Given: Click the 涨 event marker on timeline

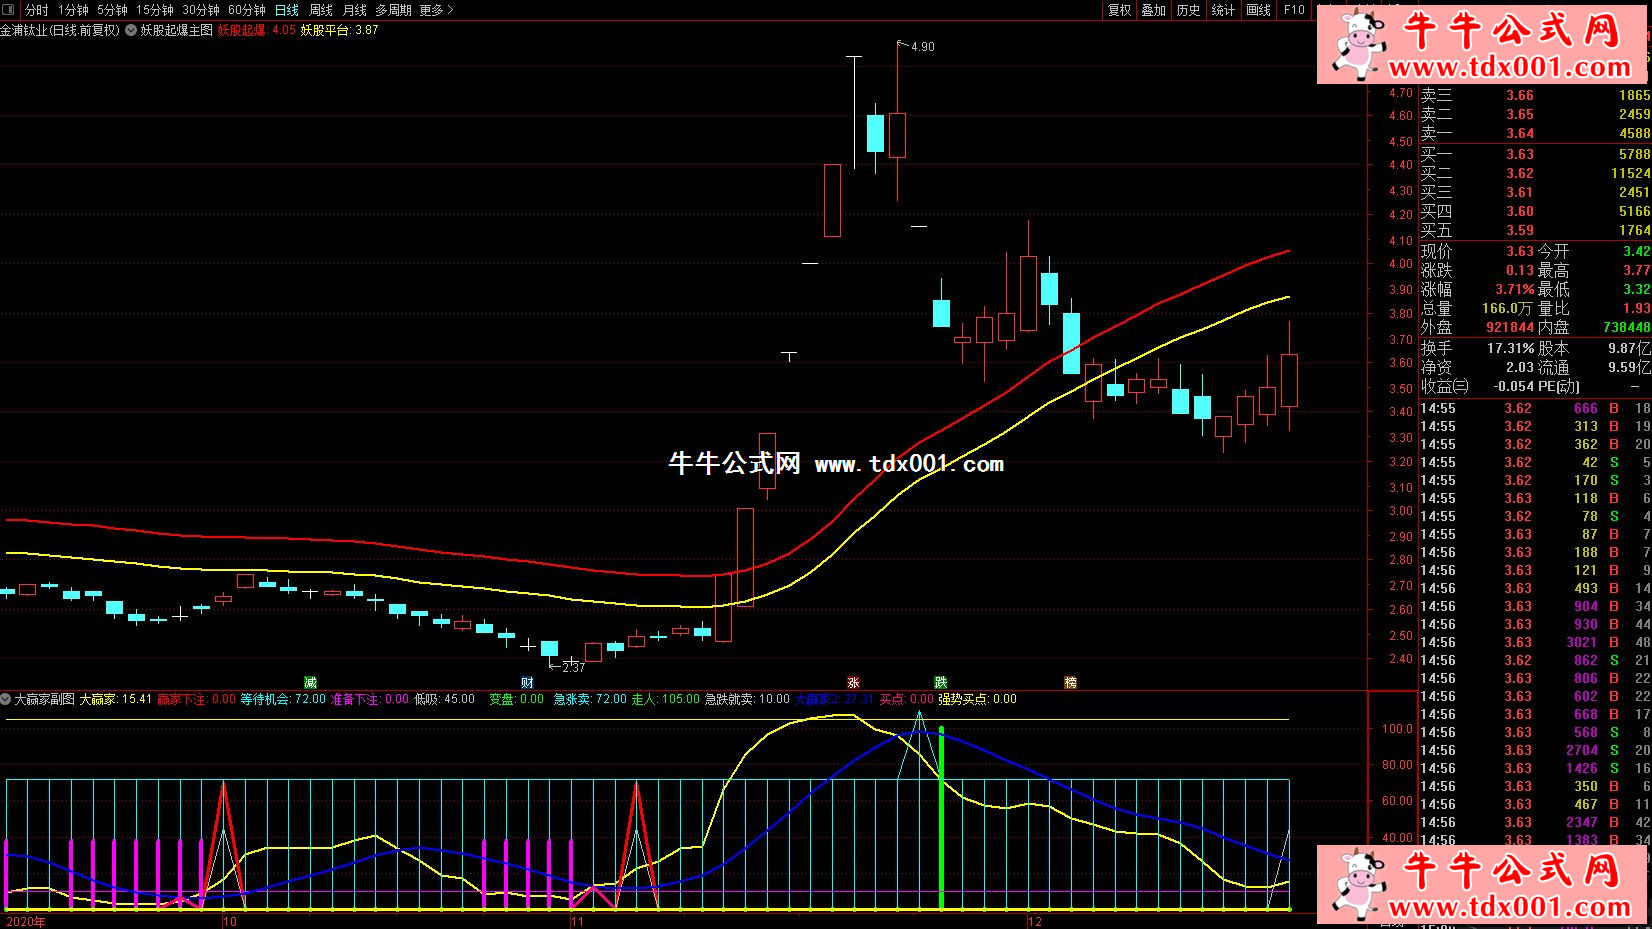Looking at the screenshot, I should [x=853, y=682].
